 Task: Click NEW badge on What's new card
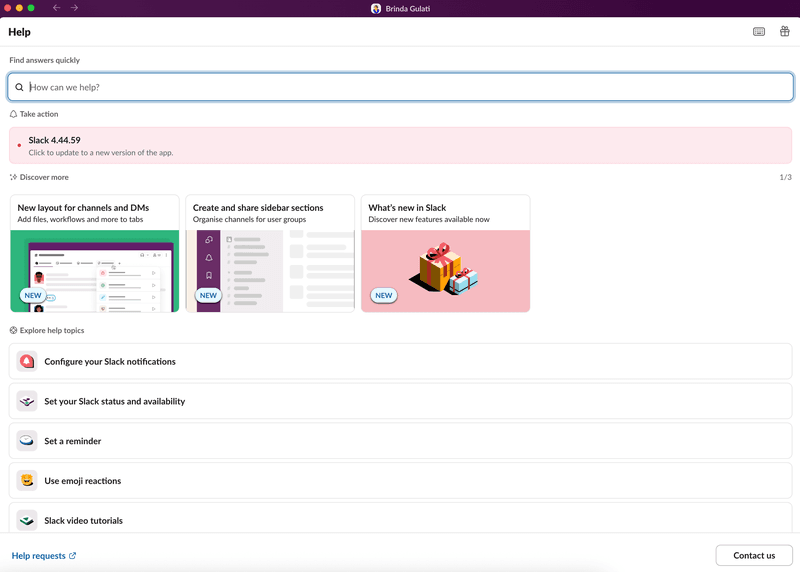tap(384, 295)
